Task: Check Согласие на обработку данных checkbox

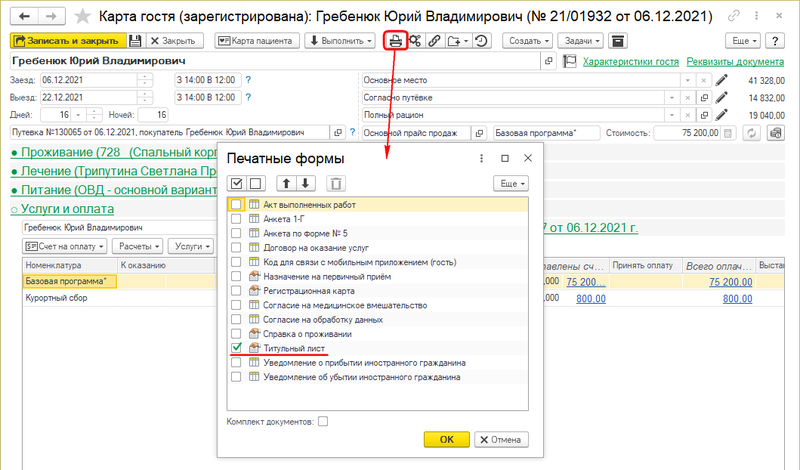Action: [x=236, y=319]
